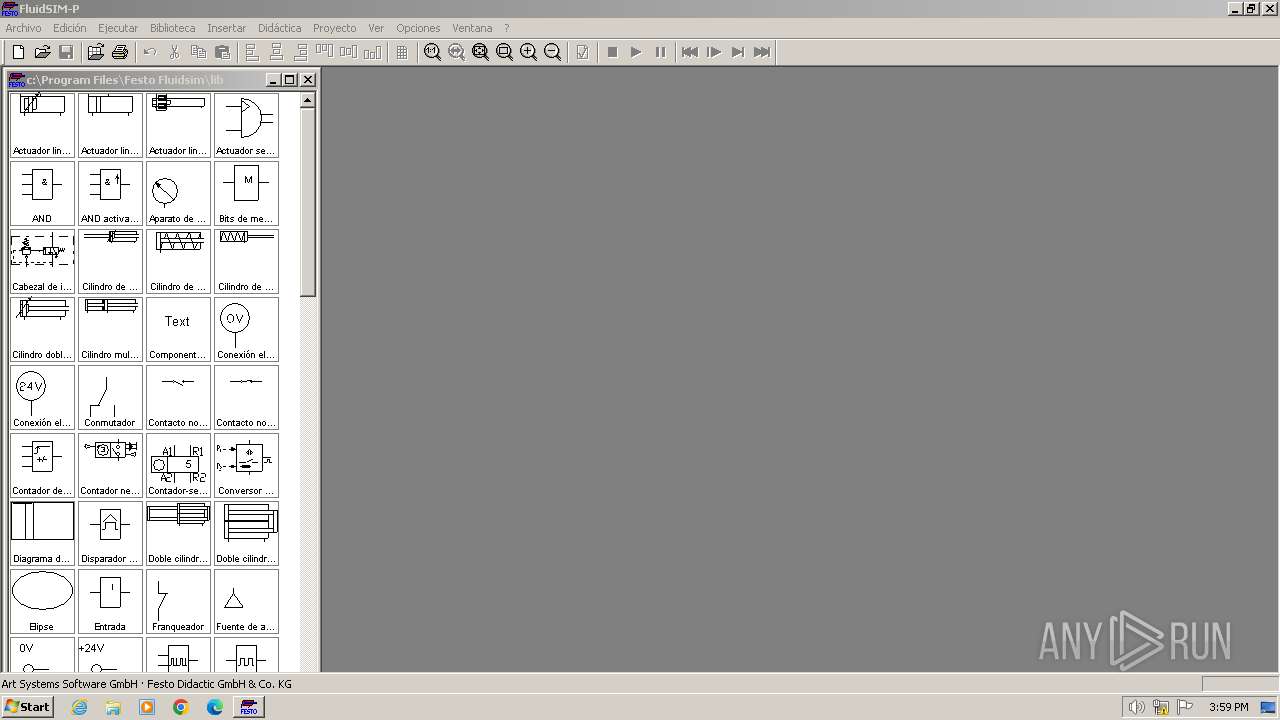
Task: Stop the simulation
Action: point(612,52)
